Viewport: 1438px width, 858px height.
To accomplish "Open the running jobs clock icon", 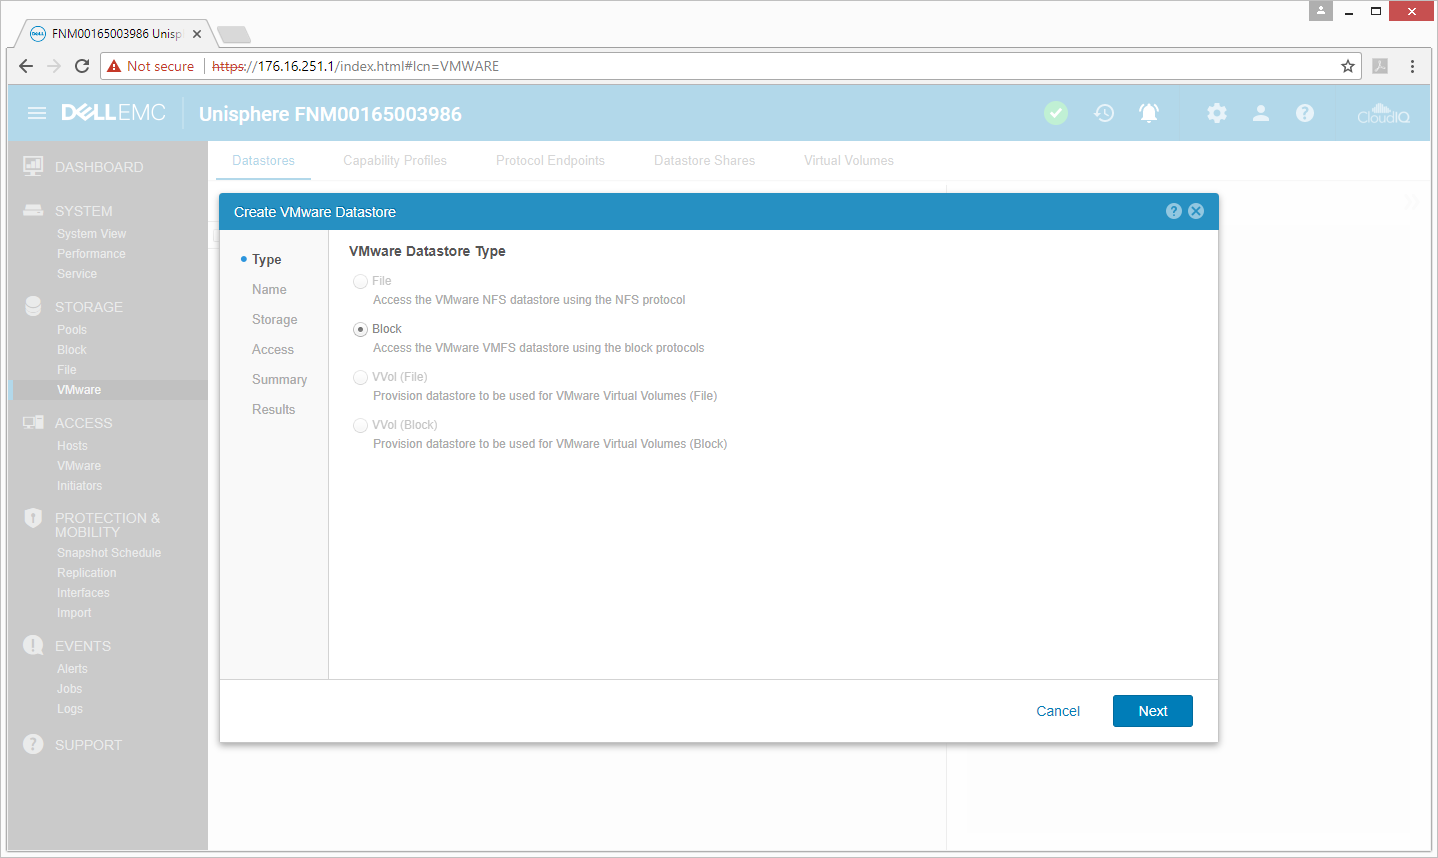I will (x=1104, y=113).
